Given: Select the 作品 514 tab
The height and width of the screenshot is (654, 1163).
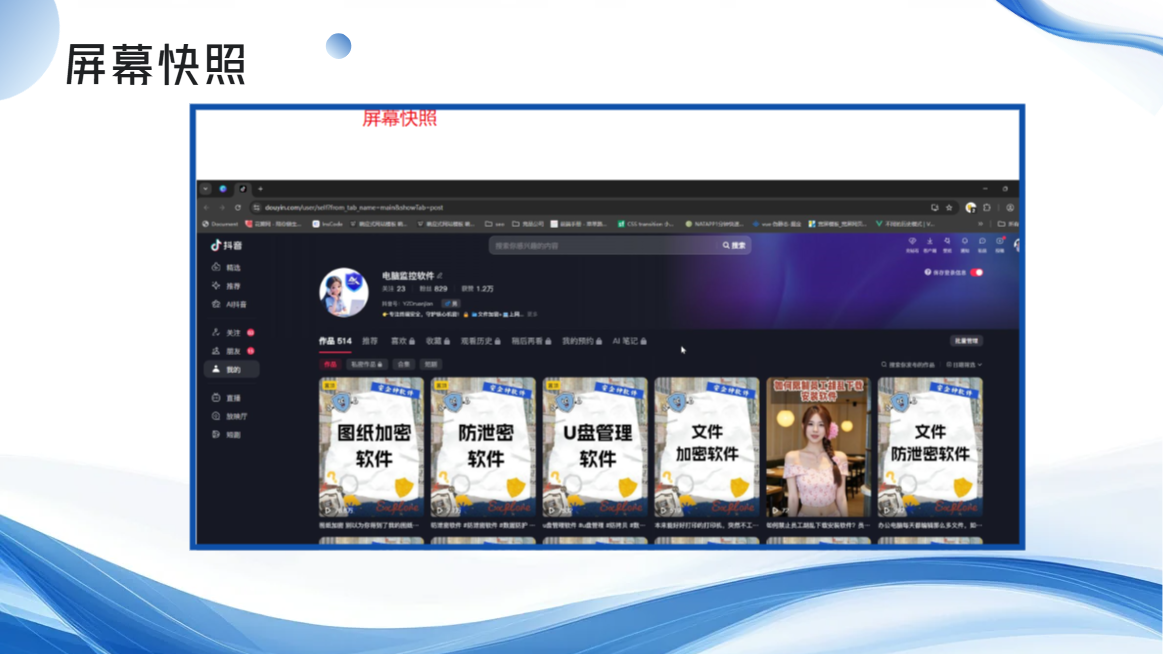Looking at the screenshot, I should click(335, 341).
